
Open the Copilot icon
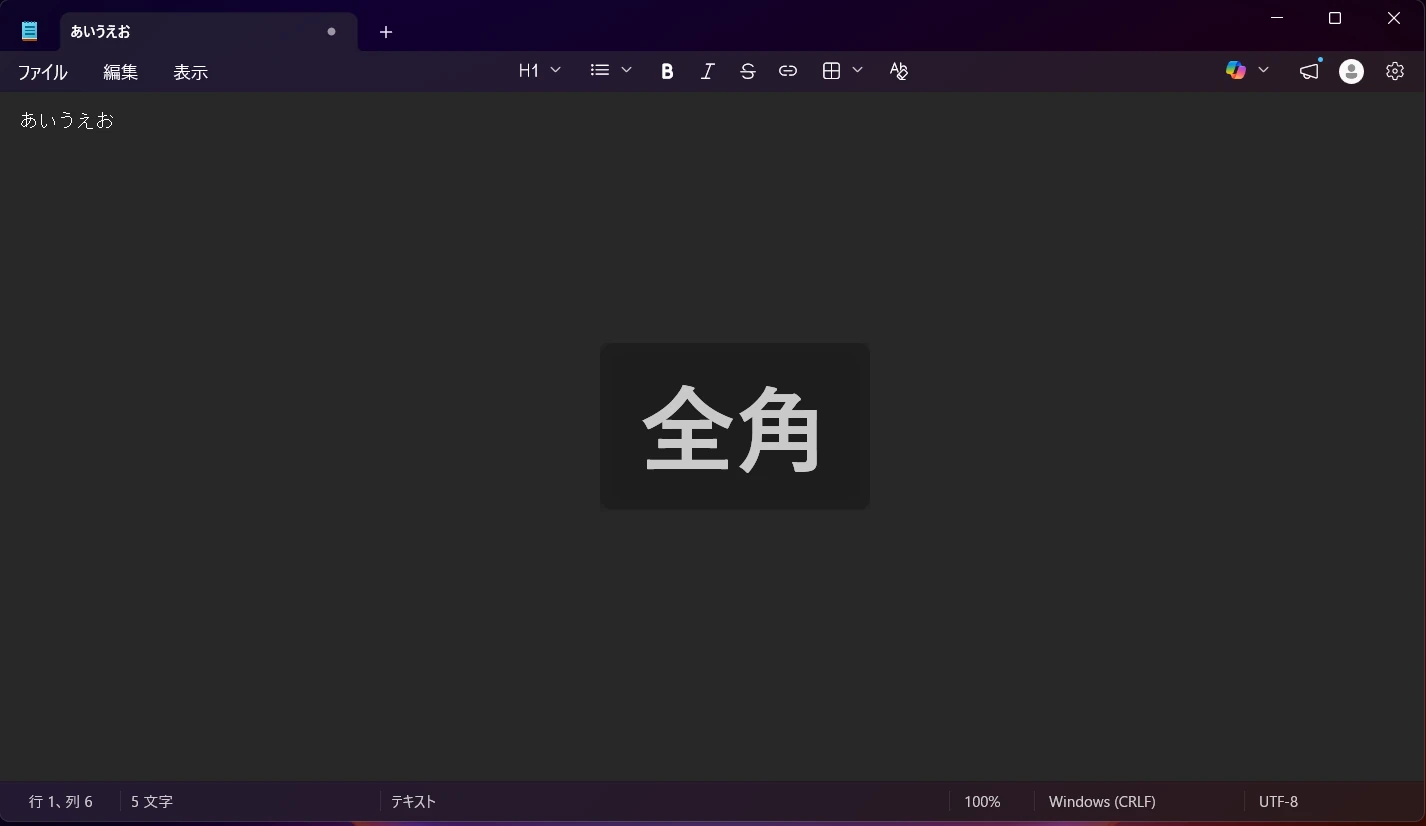pos(1236,70)
